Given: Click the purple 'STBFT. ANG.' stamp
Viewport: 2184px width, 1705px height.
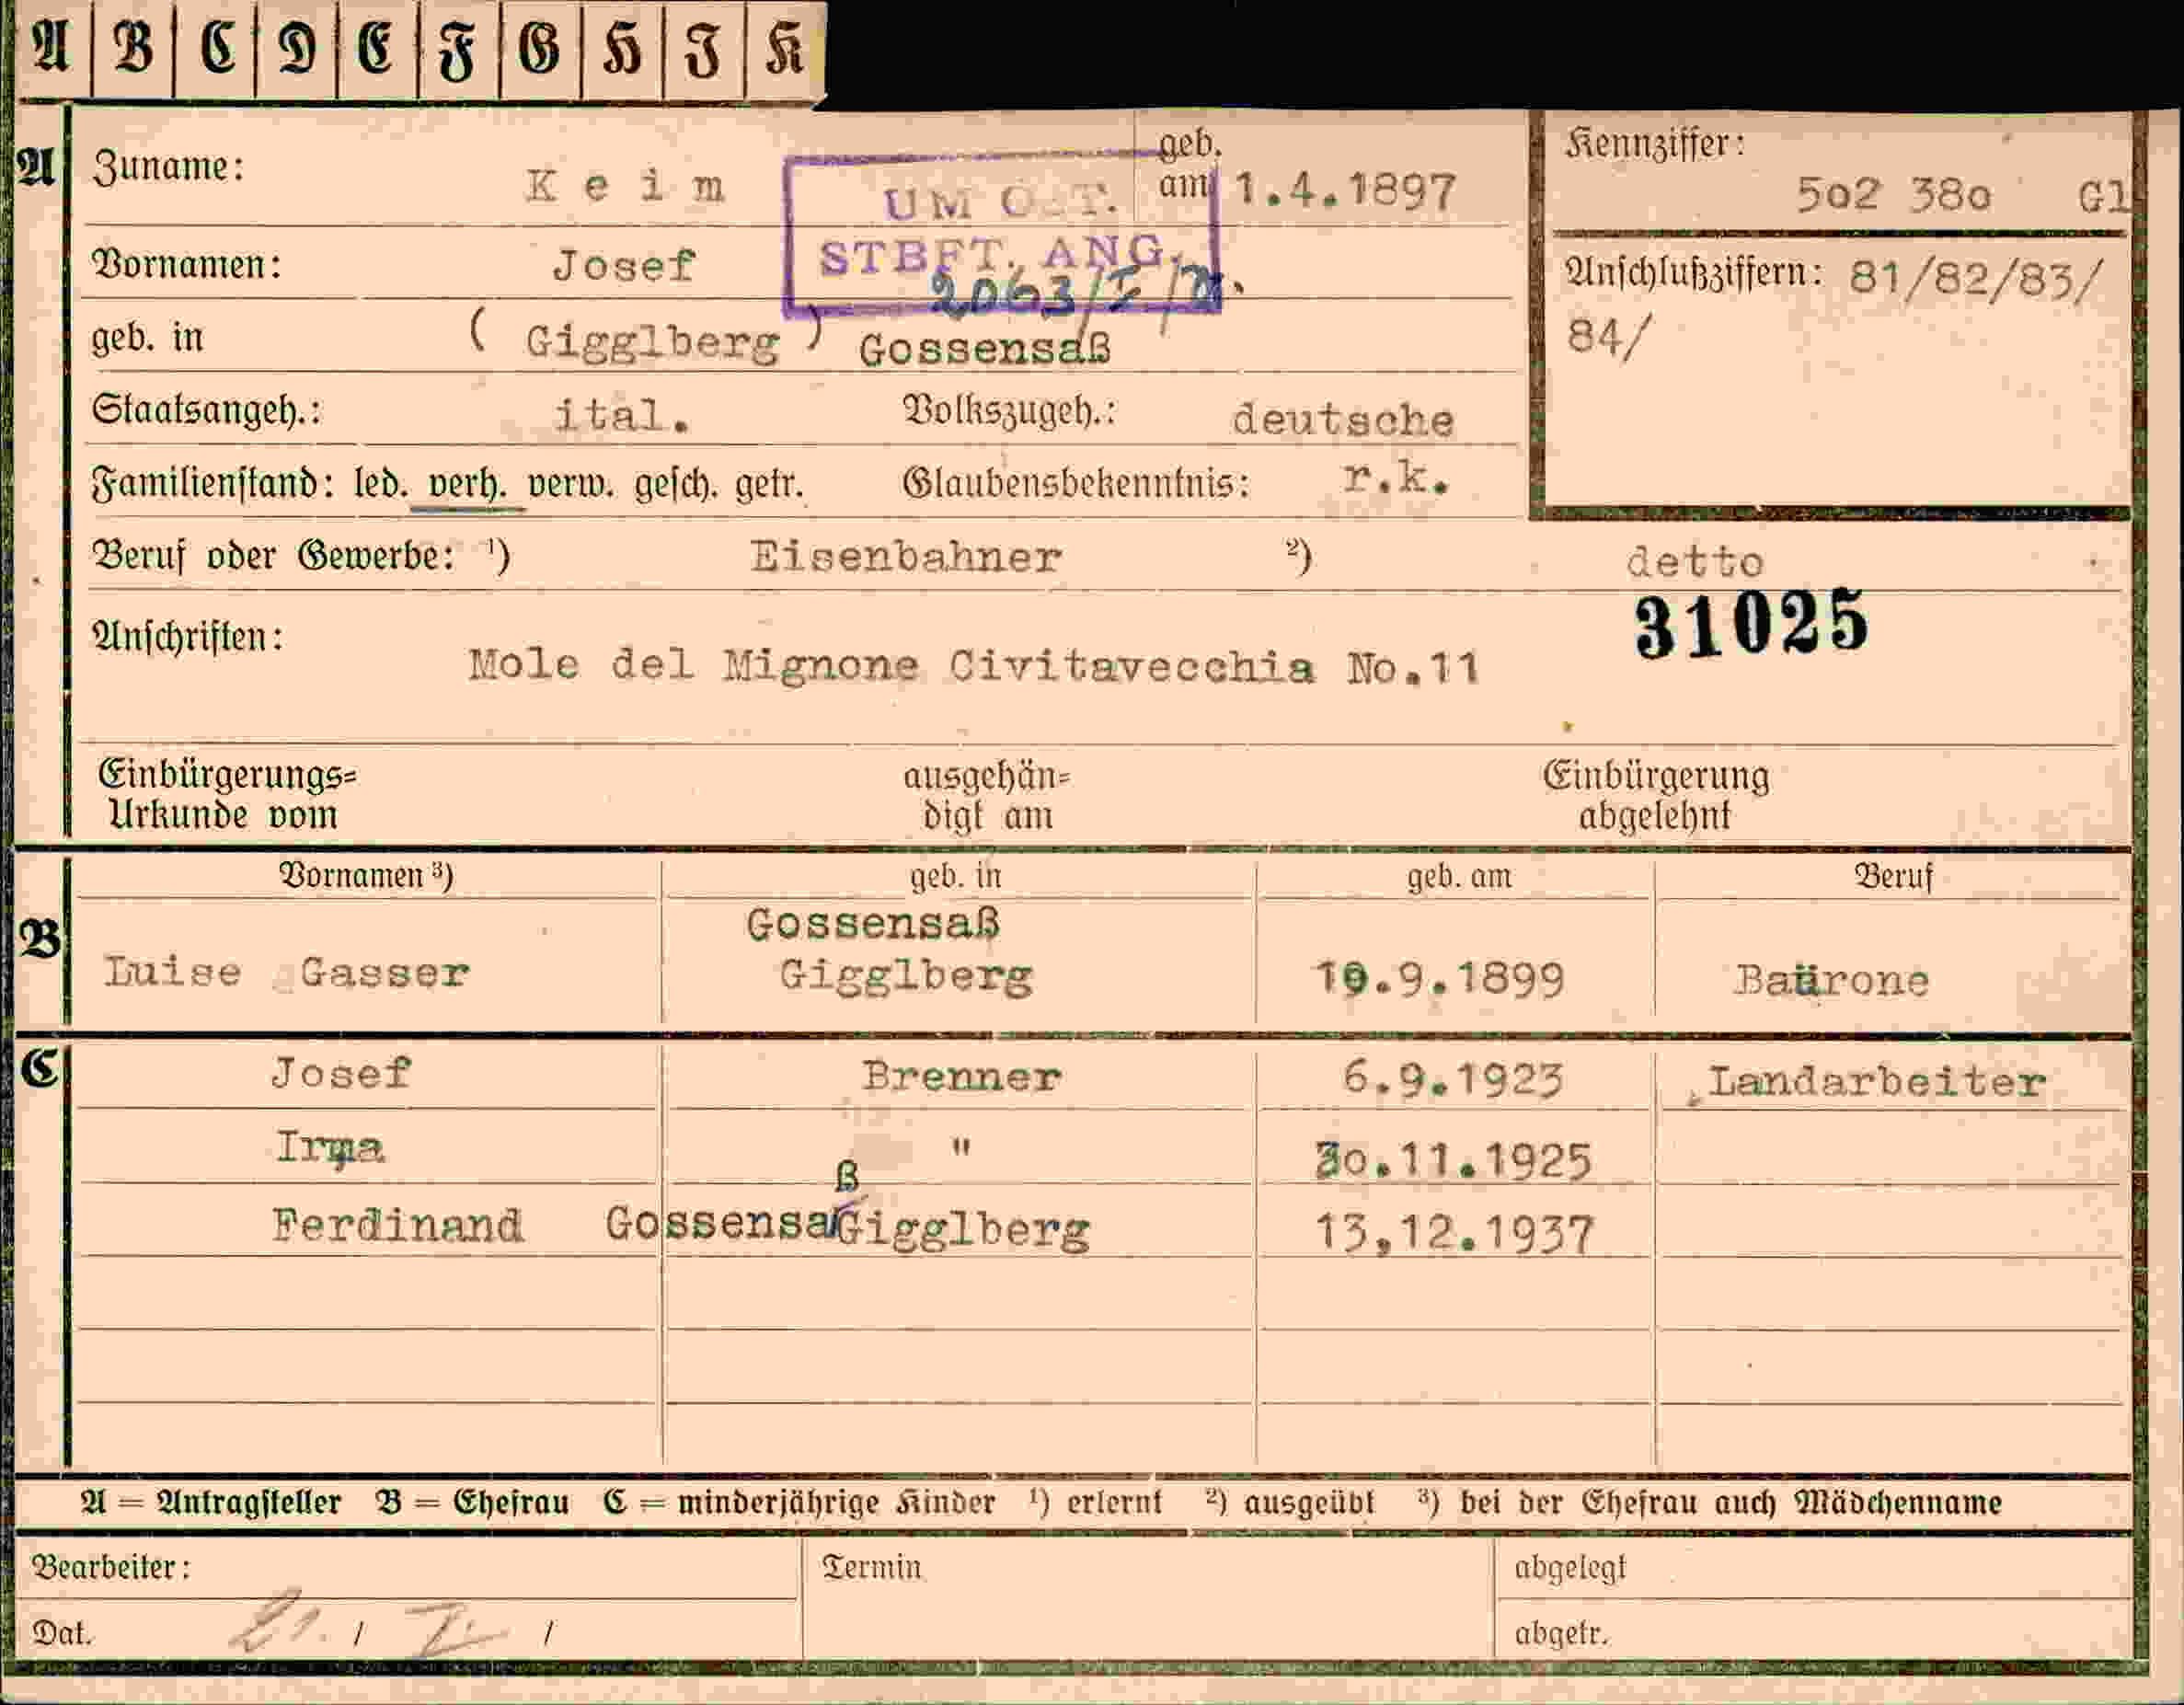Looking at the screenshot, I should (x=1001, y=236).
